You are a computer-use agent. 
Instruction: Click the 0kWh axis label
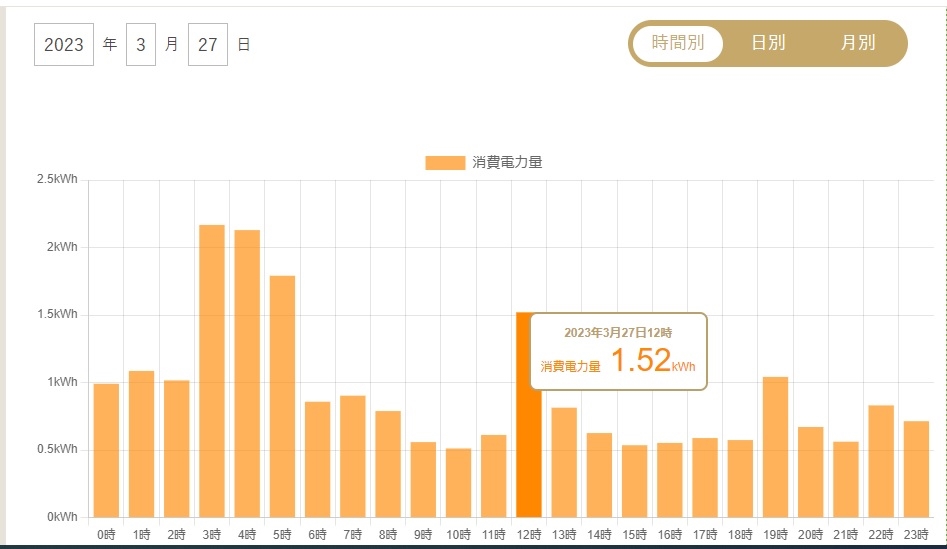click(x=62, y=516)
